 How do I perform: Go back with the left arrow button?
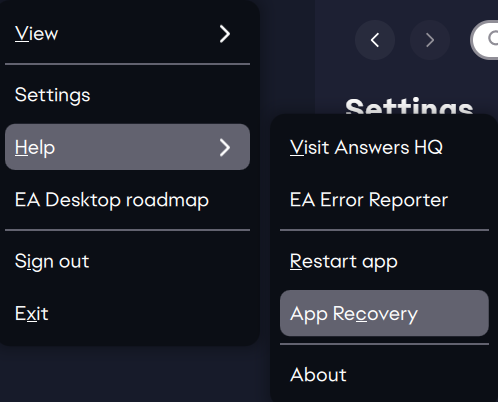[x=375, y=40]
